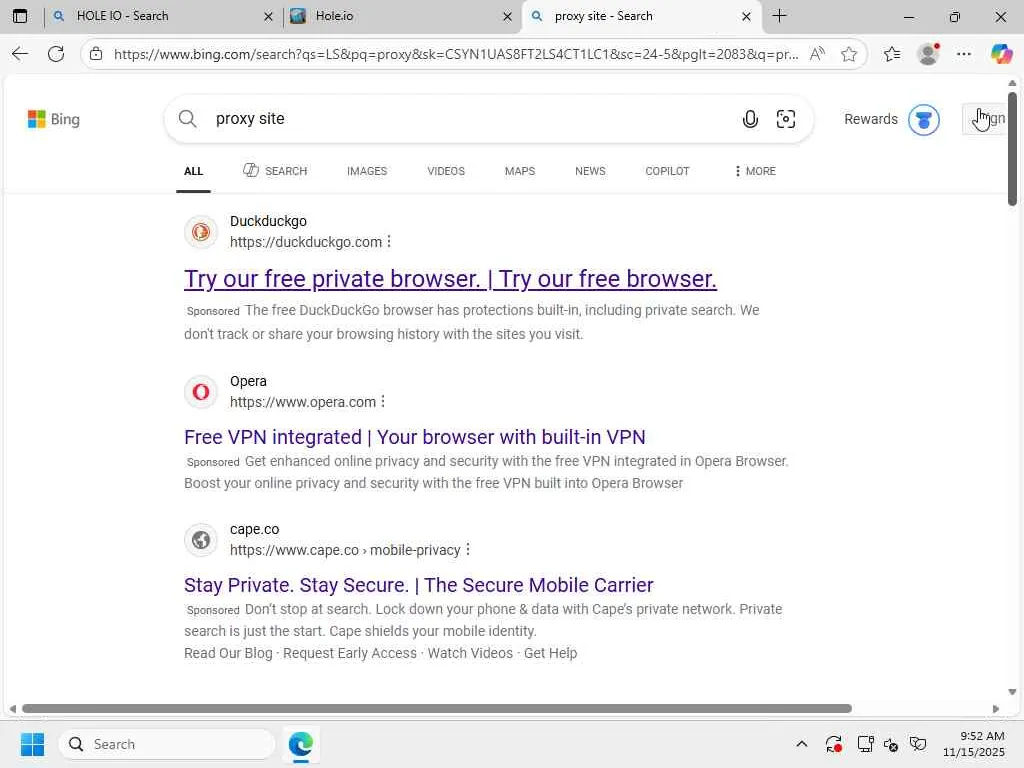The height and width of the screenshot is (768, 1024).
Task: Switch to the VIDEOS tab
Action: pos(446,171)
